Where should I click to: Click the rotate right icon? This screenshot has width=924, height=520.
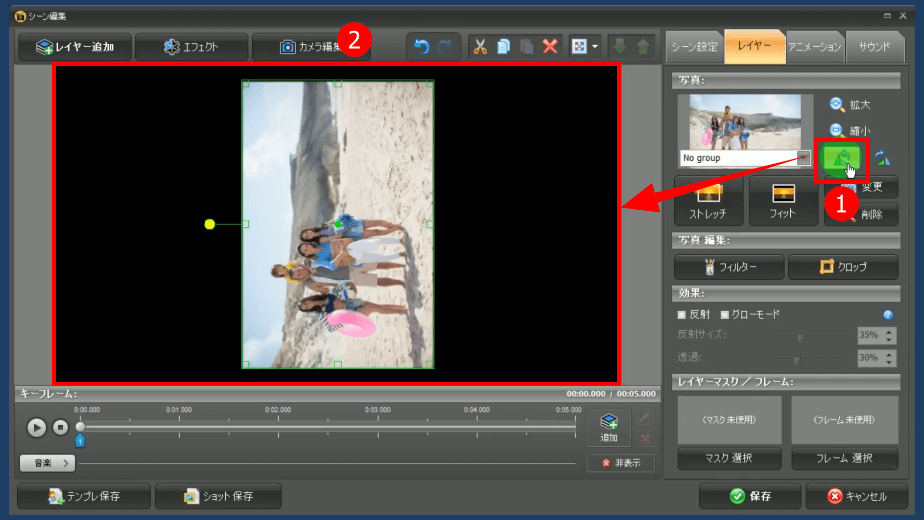[x=882, y=158]
